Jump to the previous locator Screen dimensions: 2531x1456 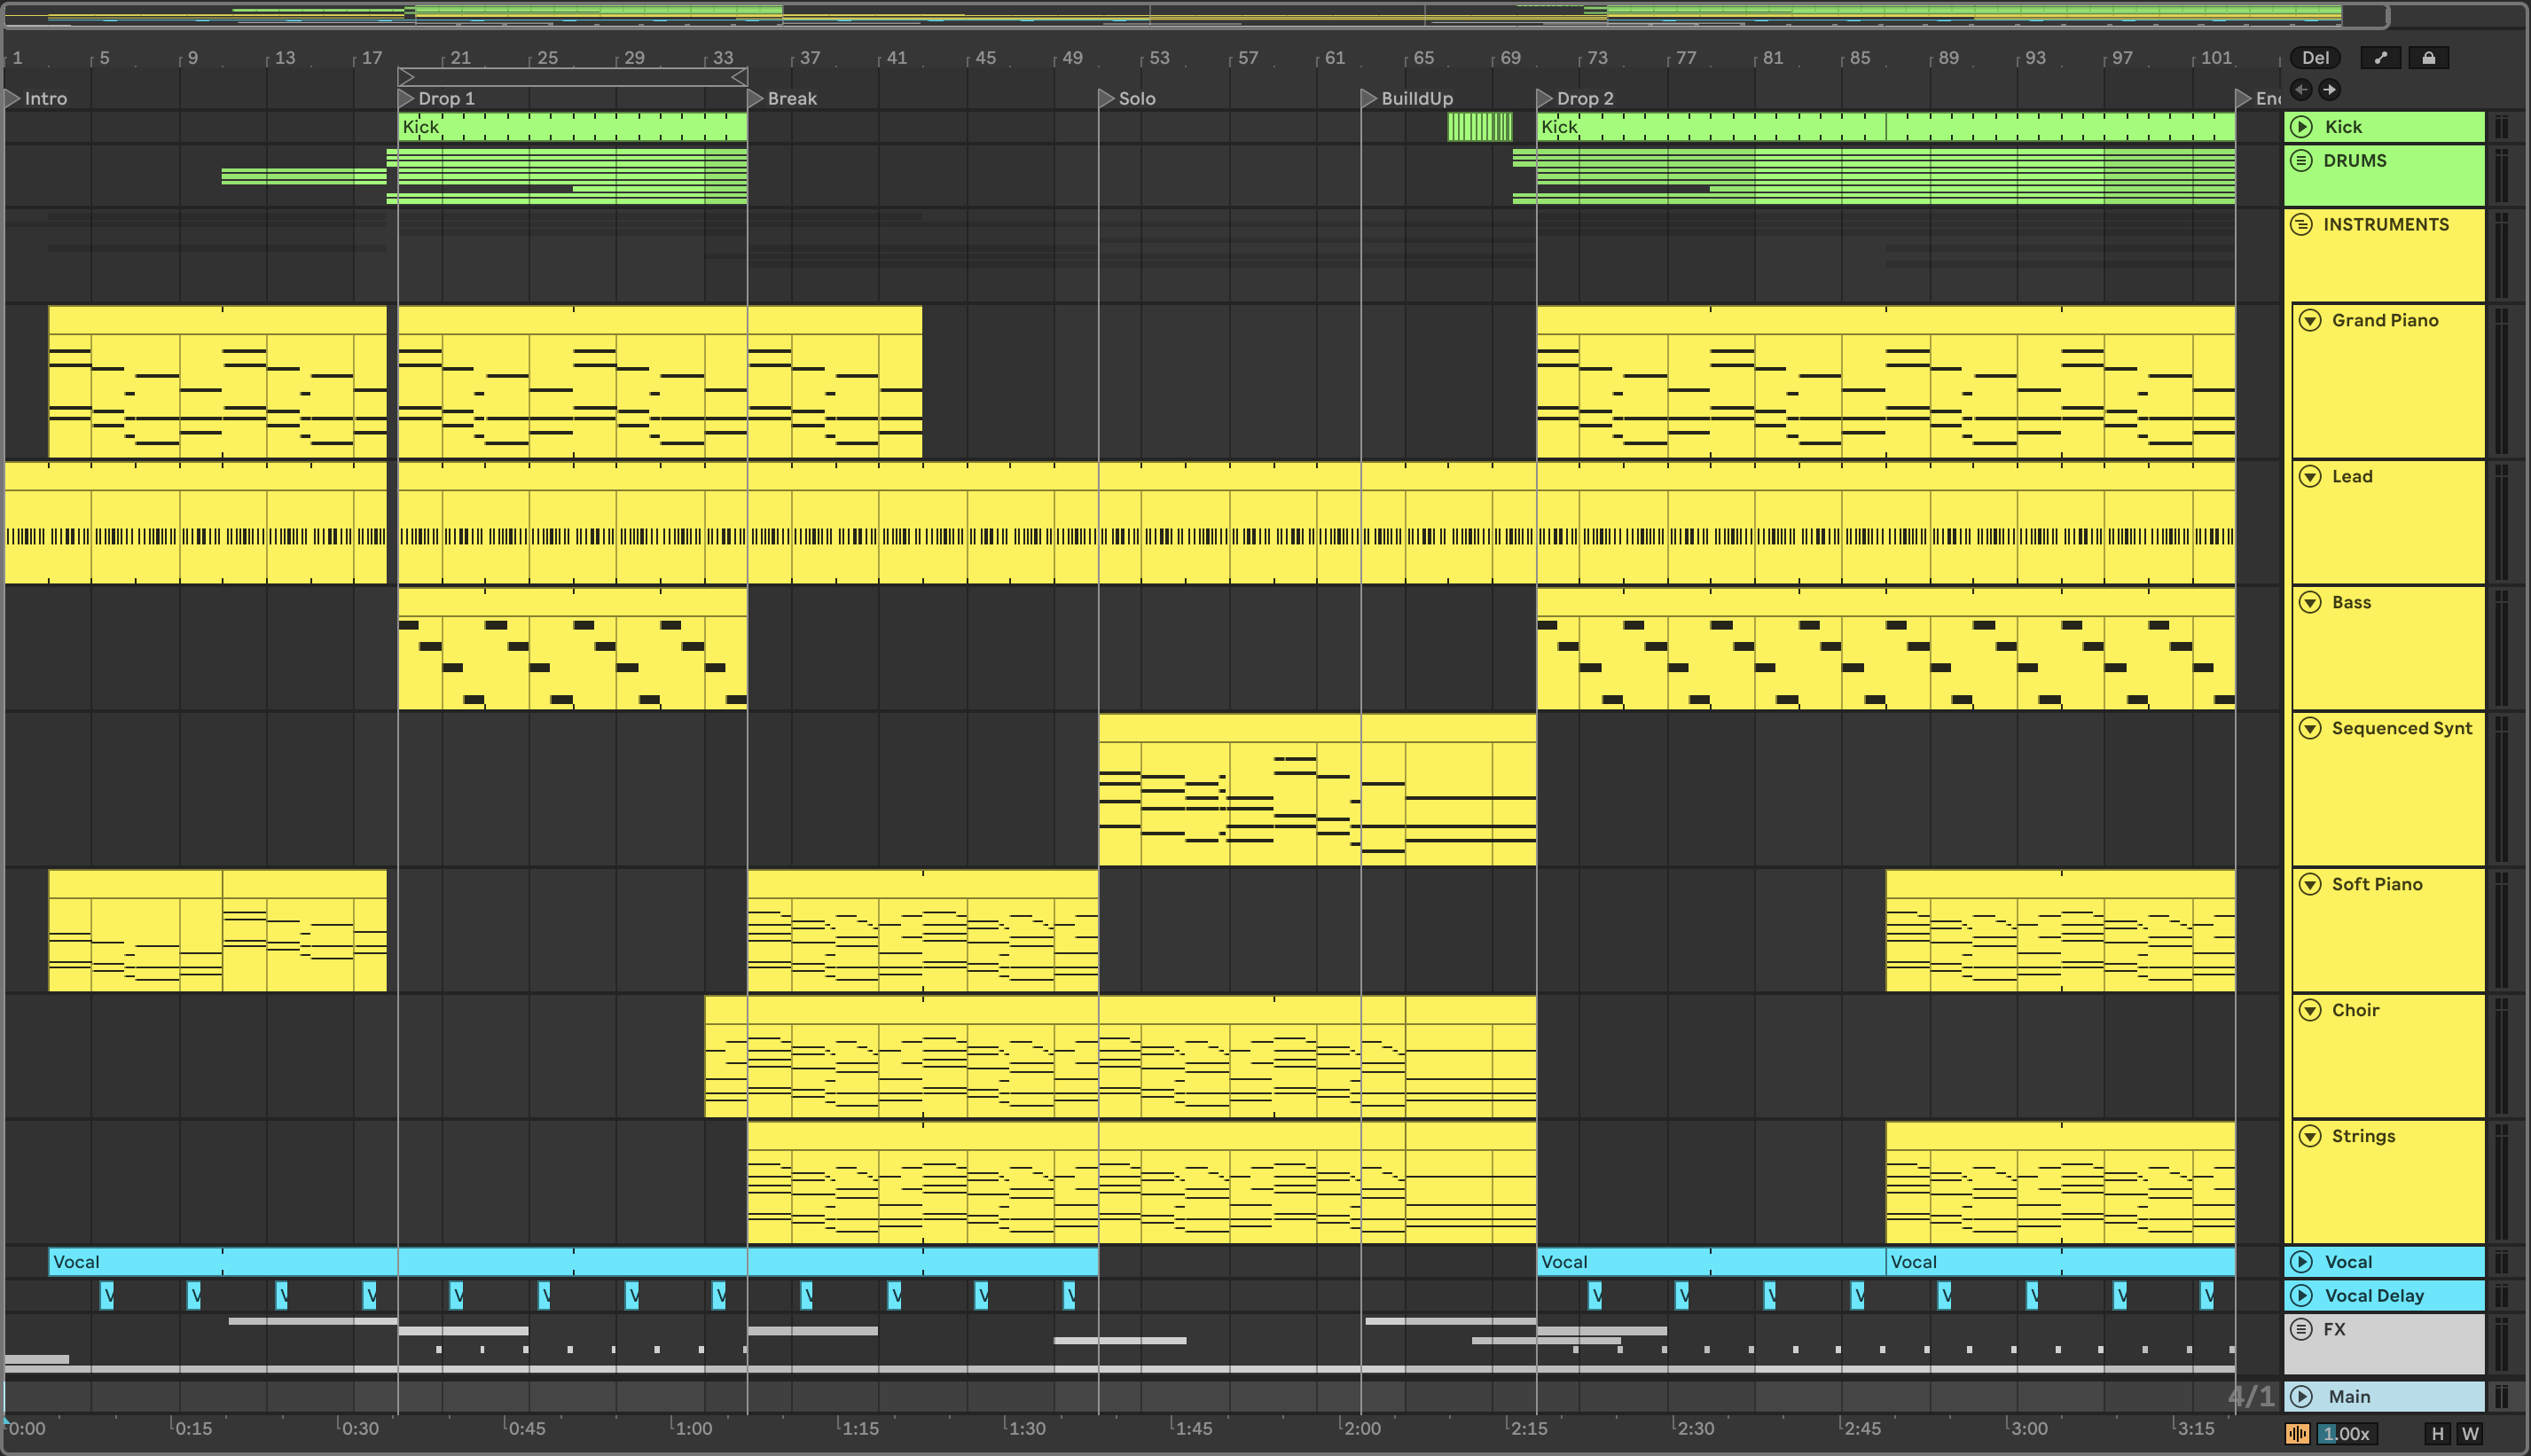(x=2301, y=90)
